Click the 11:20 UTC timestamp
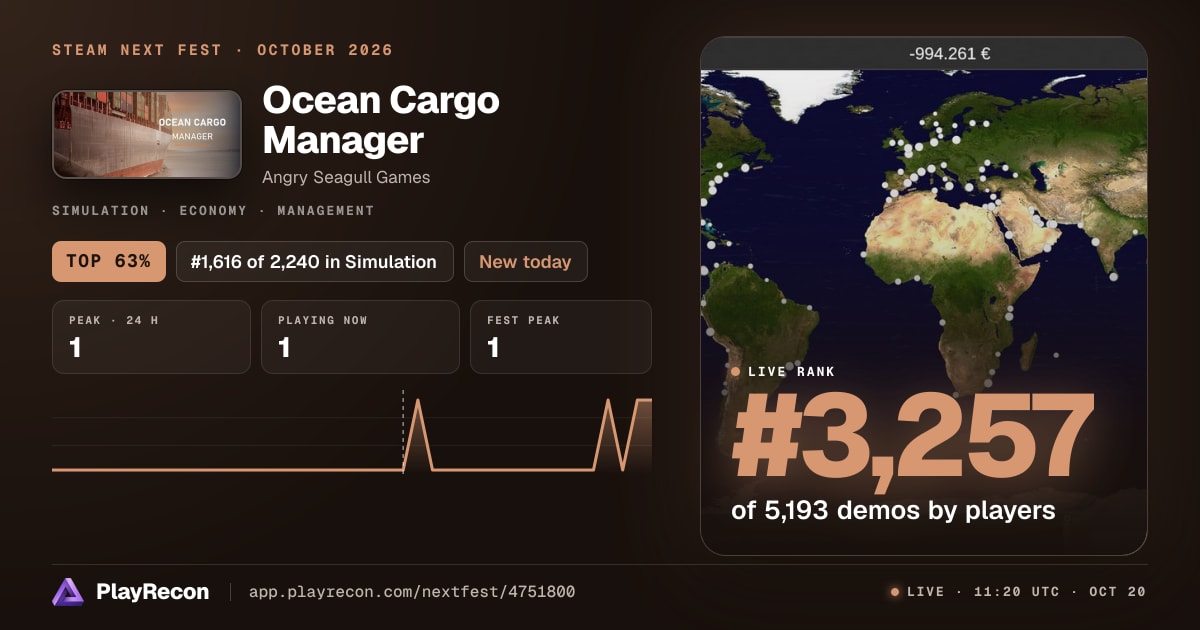The width and height of the screenshot is (1200, 630). pyautogui.click(x=1015, y=592)
